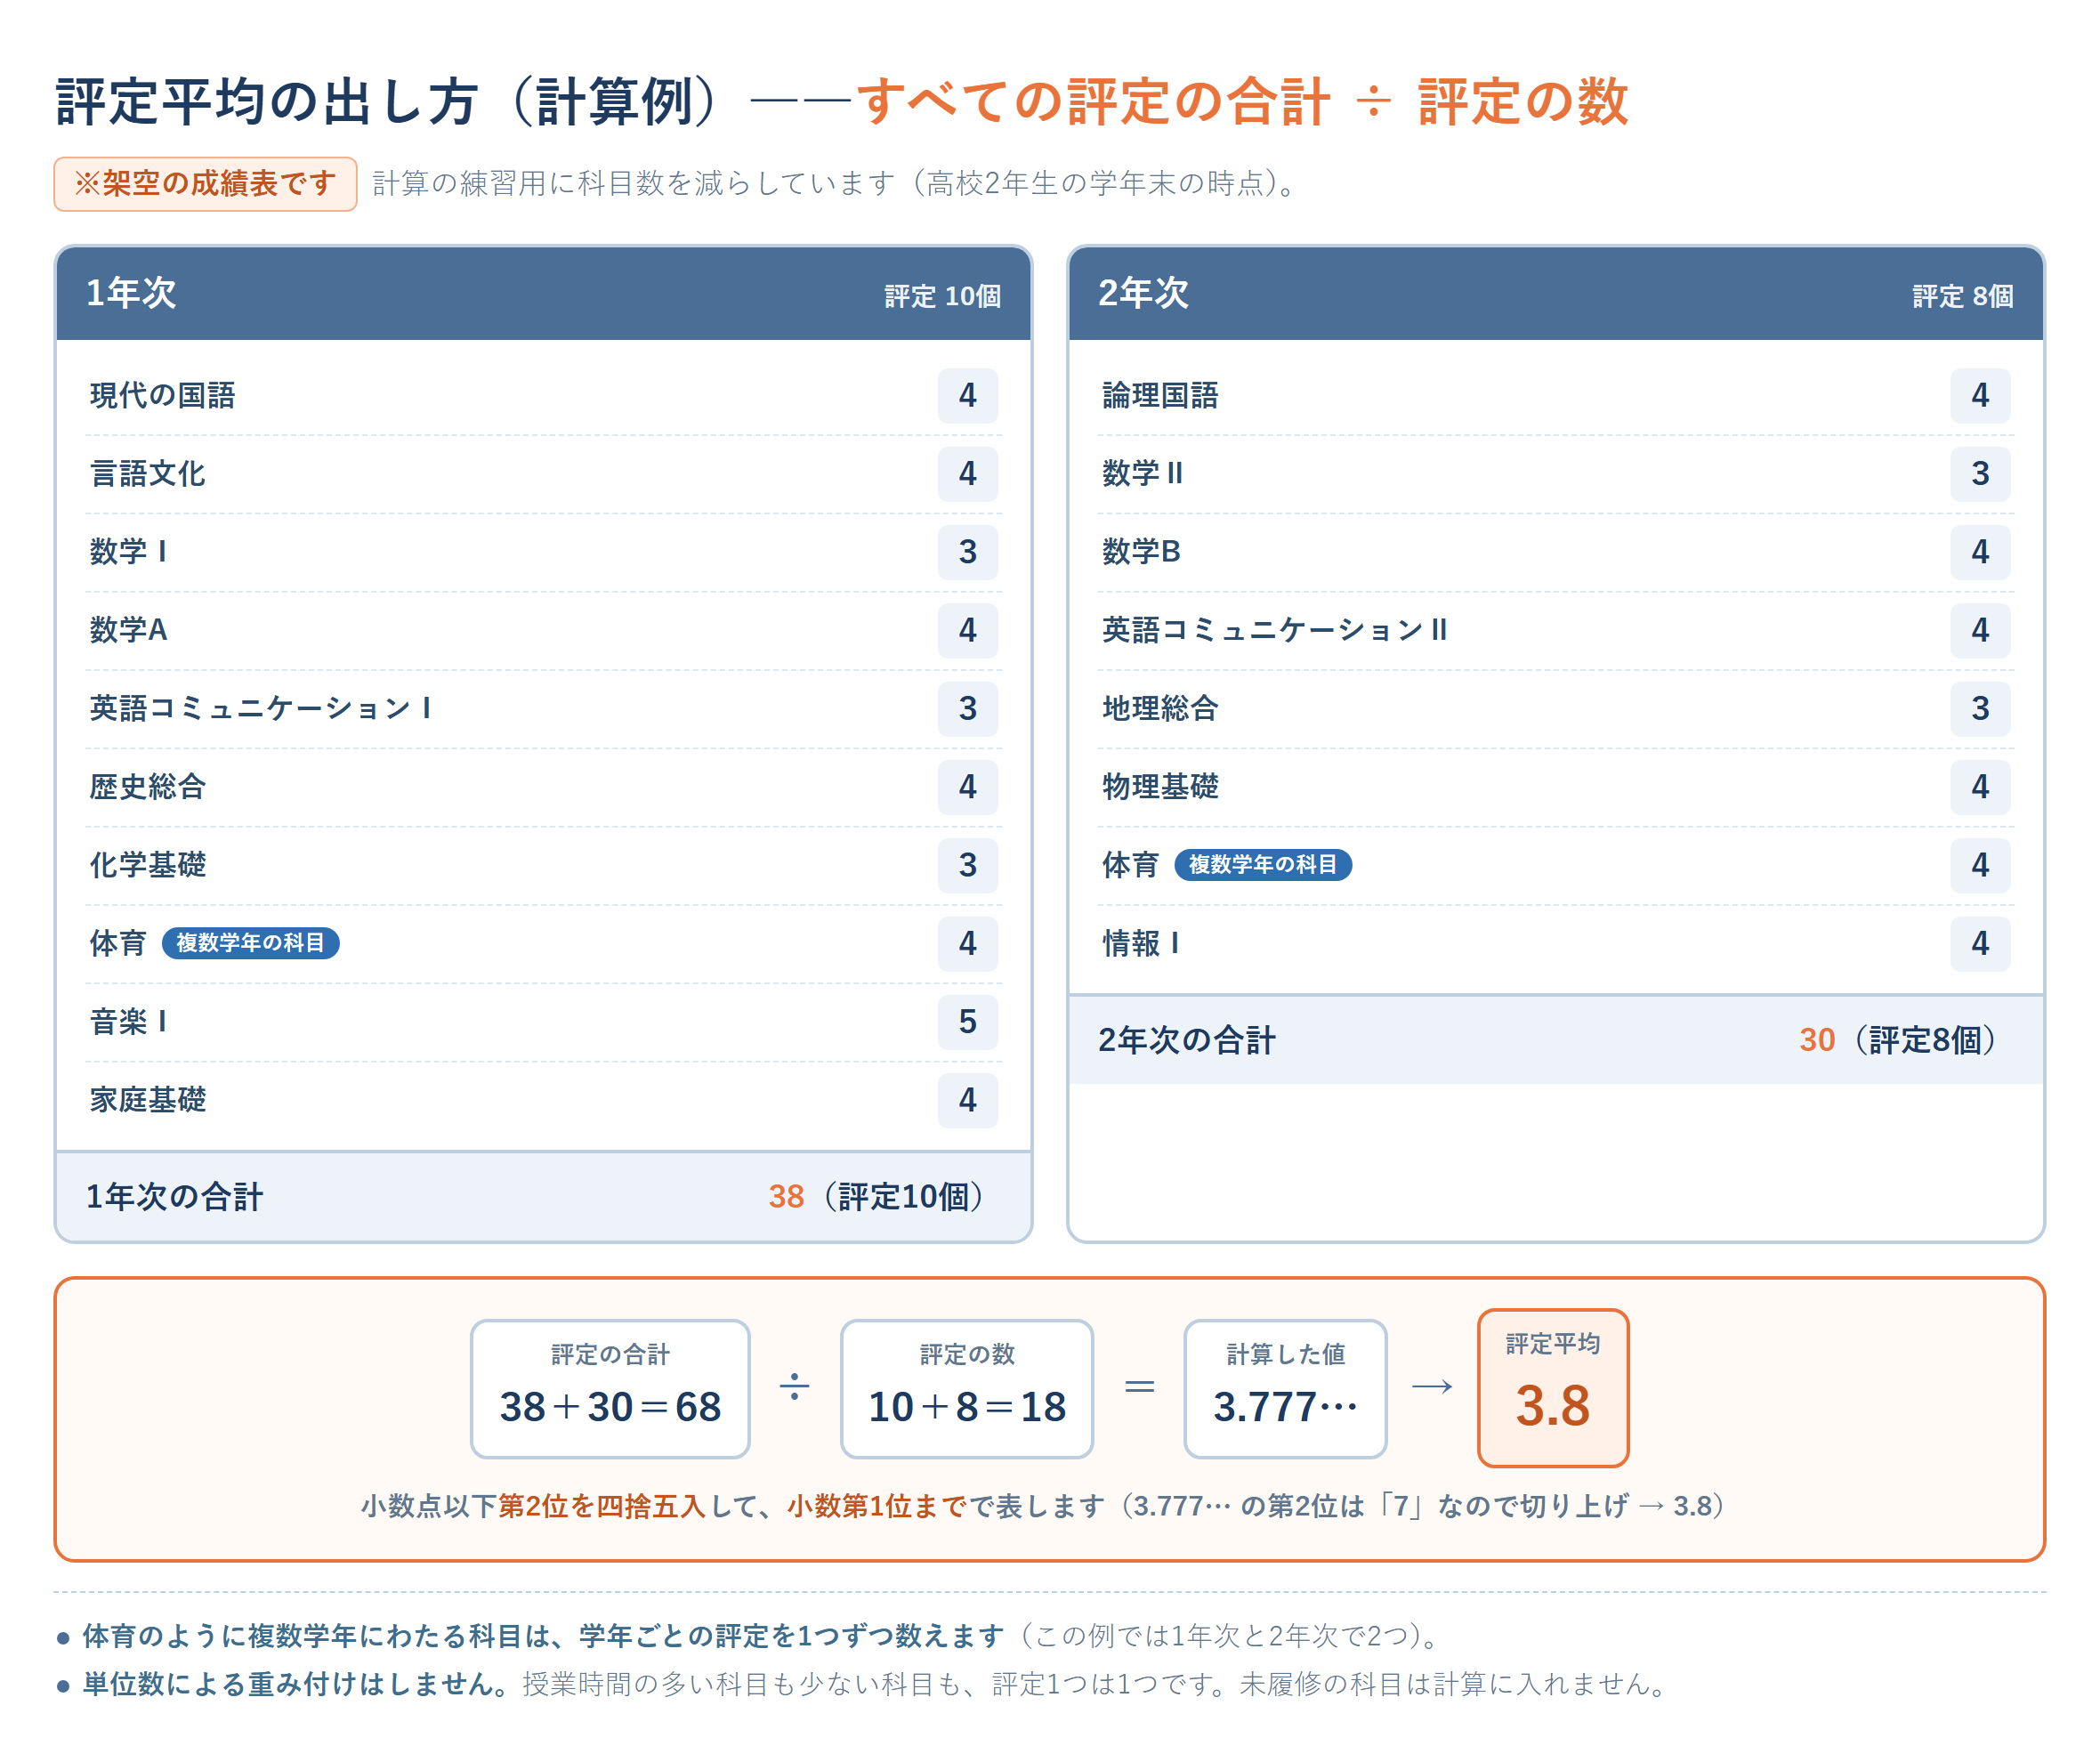Click the 評定 8個 count label
The height and width of the screenshot is (1762, 2100).
(x=1962, y=296)
